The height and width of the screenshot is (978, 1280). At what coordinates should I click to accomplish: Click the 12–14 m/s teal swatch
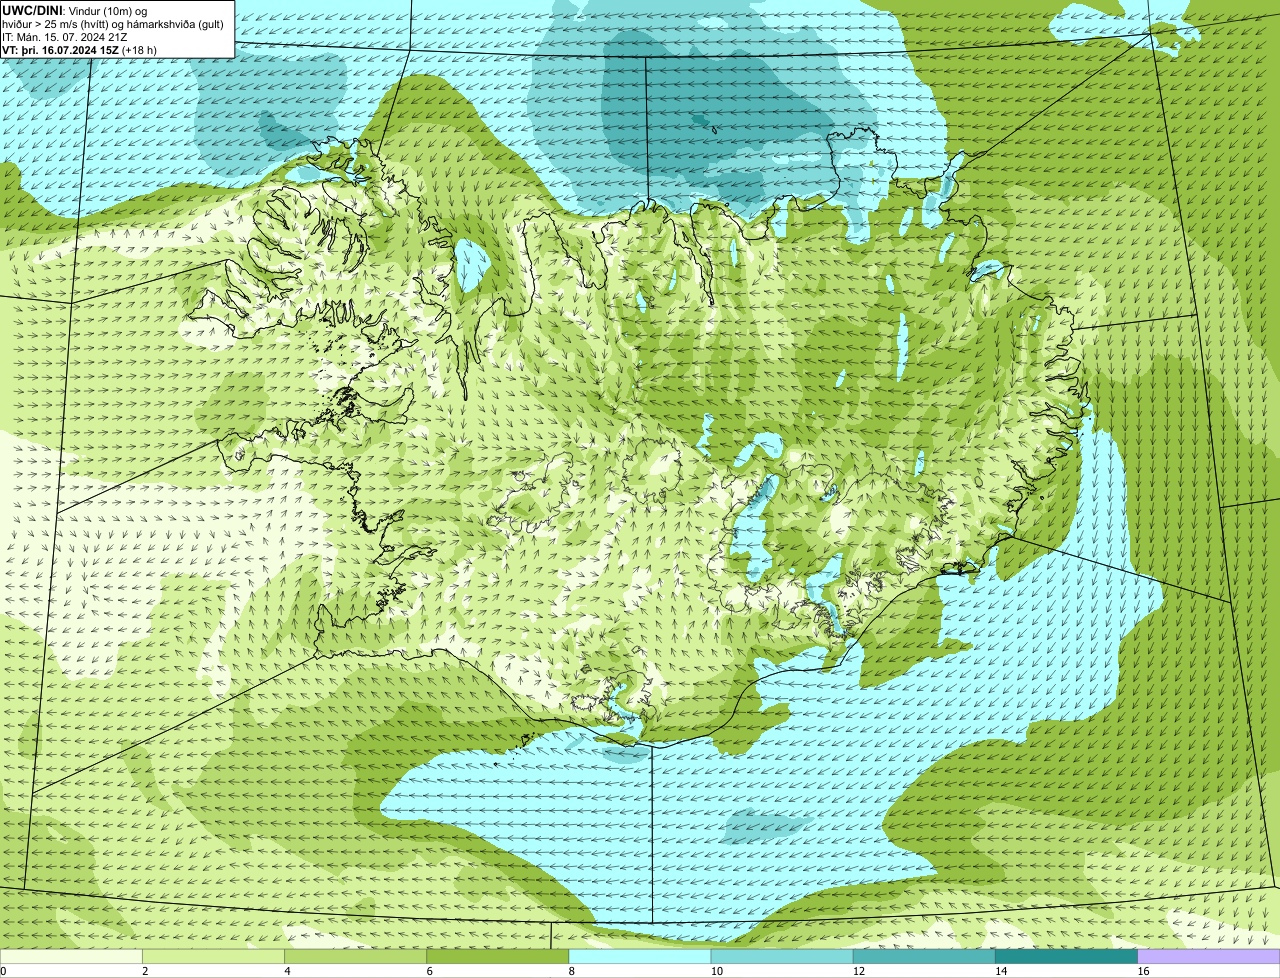(x=924, y=957)
